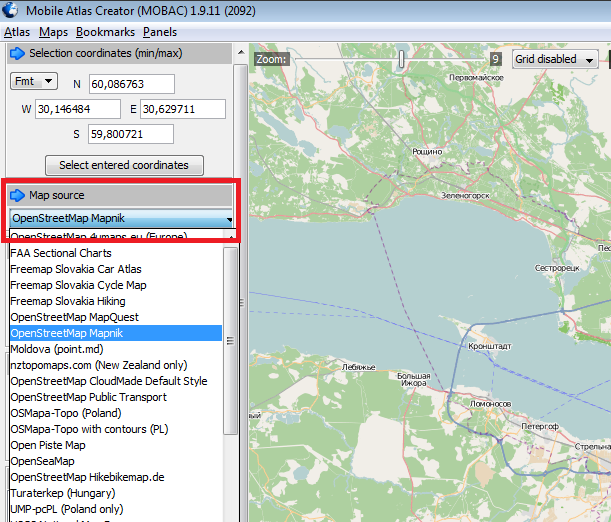Adjust the Zoom slider handle
Viewport: 611px width, 522px height.
[402, 60]
